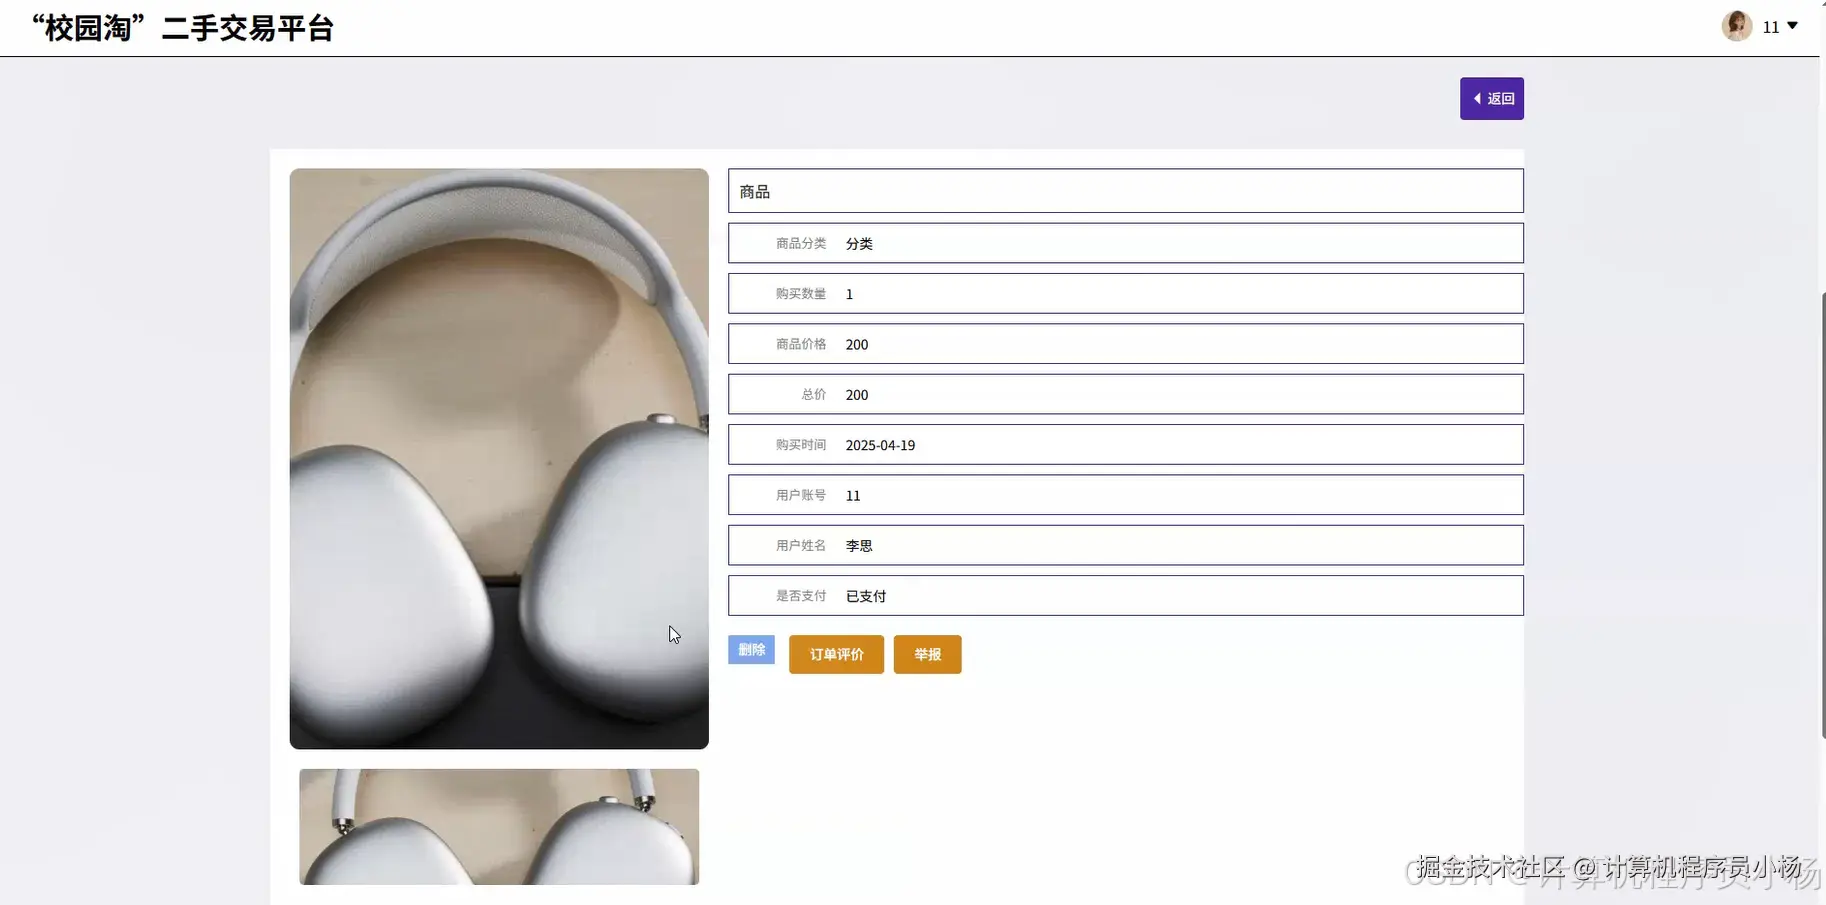Image resolution: width=1826 pixels, height=905 pixels.
Task: Click the purchase date 2025-04-19
Action: point(880,445)
